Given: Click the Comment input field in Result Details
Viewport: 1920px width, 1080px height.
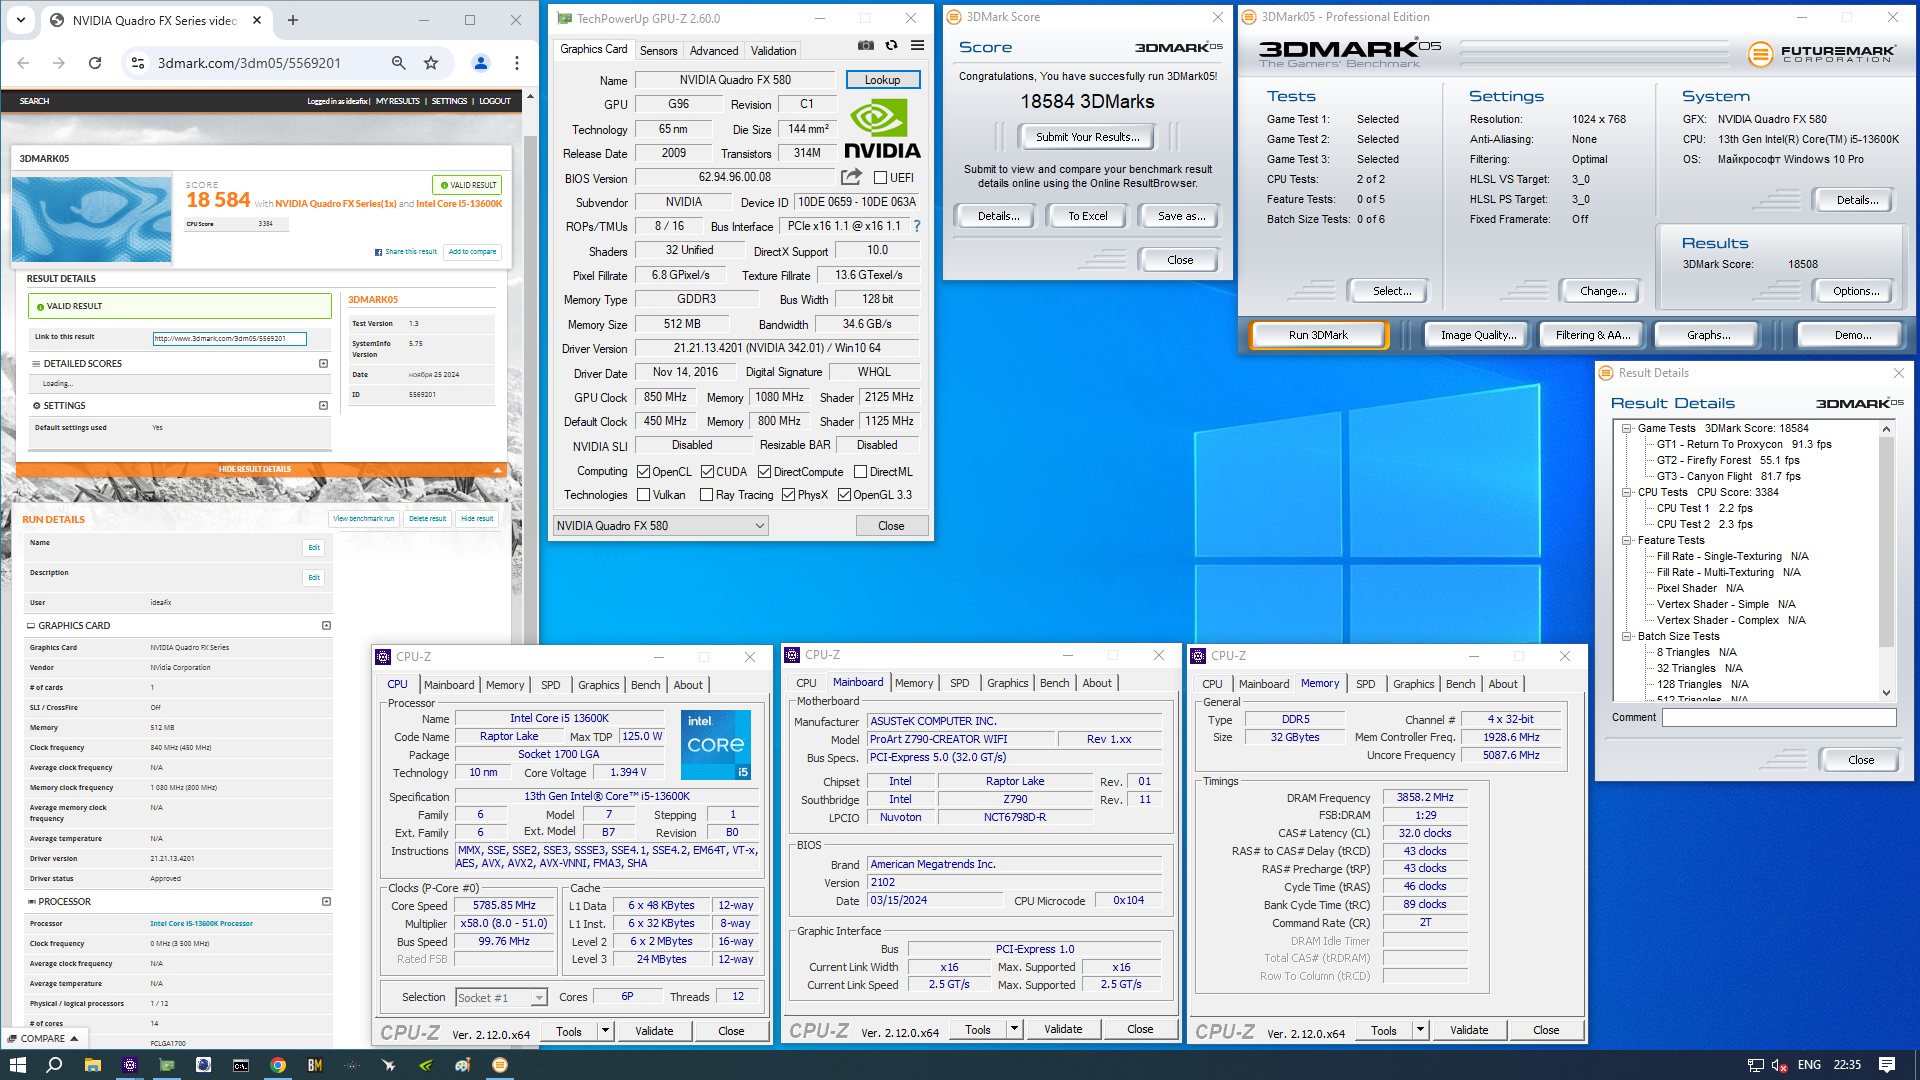Looking at the screenshot, I should click(1779, 718).
